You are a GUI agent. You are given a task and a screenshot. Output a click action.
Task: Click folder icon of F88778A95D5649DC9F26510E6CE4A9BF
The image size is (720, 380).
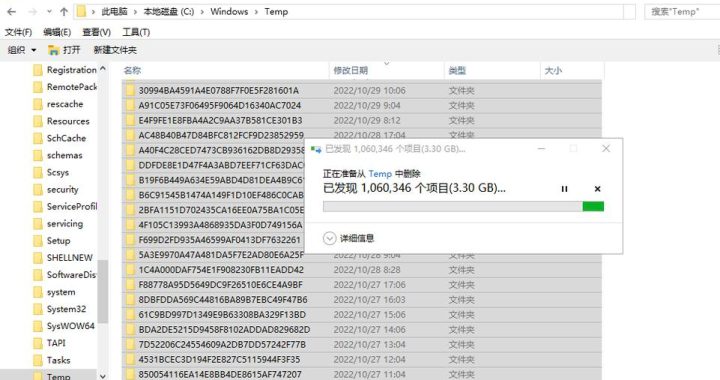[130, 285]
